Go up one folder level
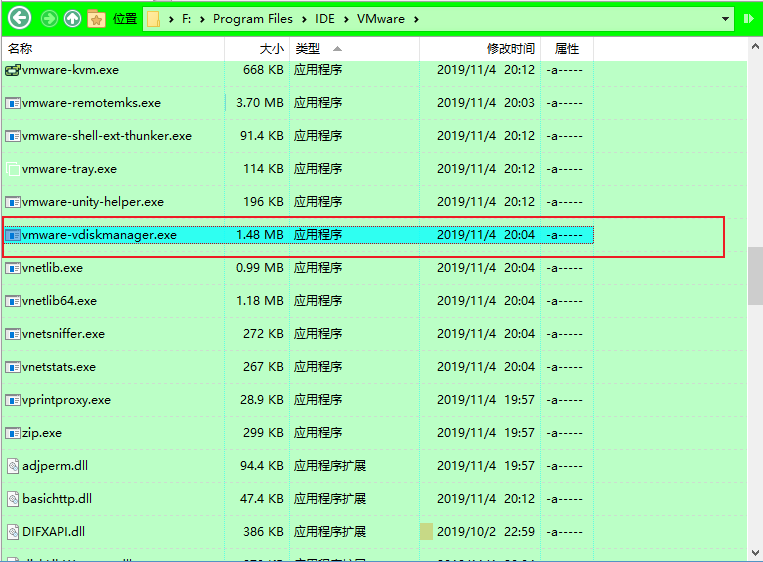Screen dimensions: 763x562 click(73, 19)
